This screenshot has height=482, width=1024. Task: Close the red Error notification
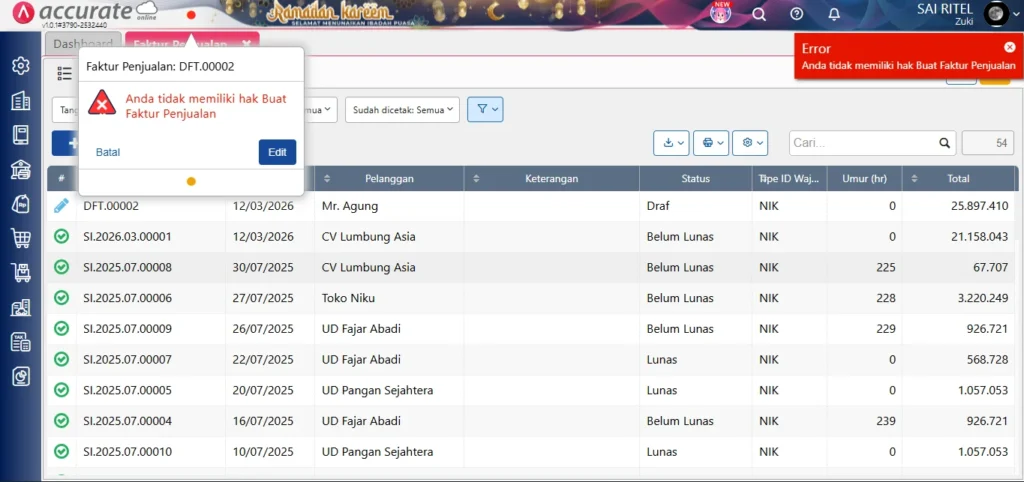point(1010,47)
